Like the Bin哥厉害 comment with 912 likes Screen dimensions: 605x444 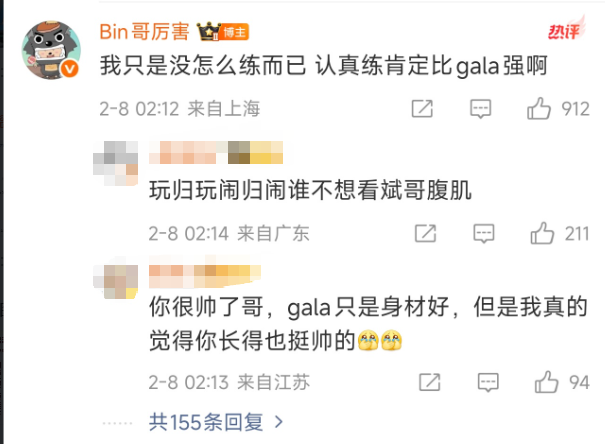[x=539, y=108]
